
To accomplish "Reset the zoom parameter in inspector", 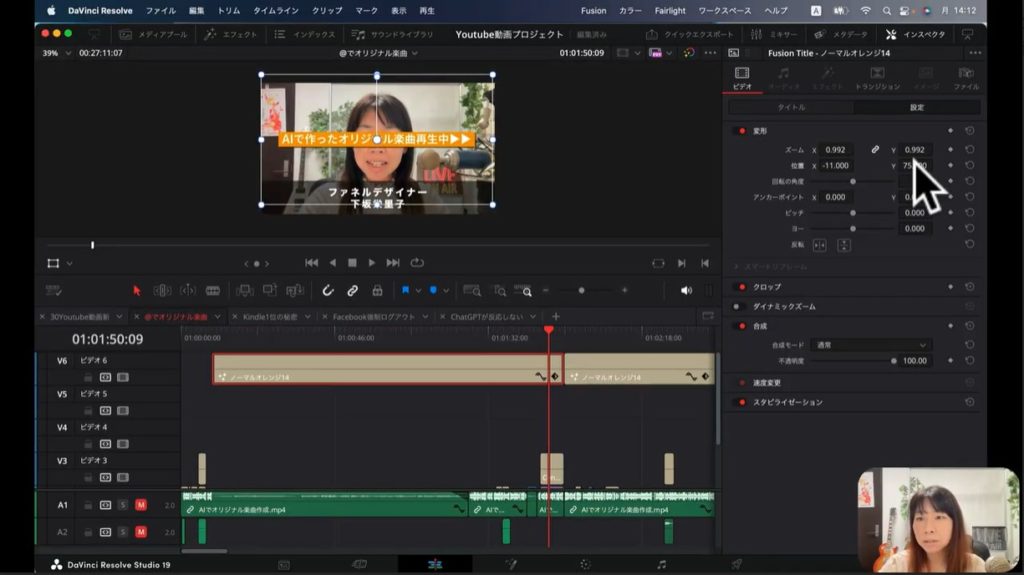I will coord(969,149).
